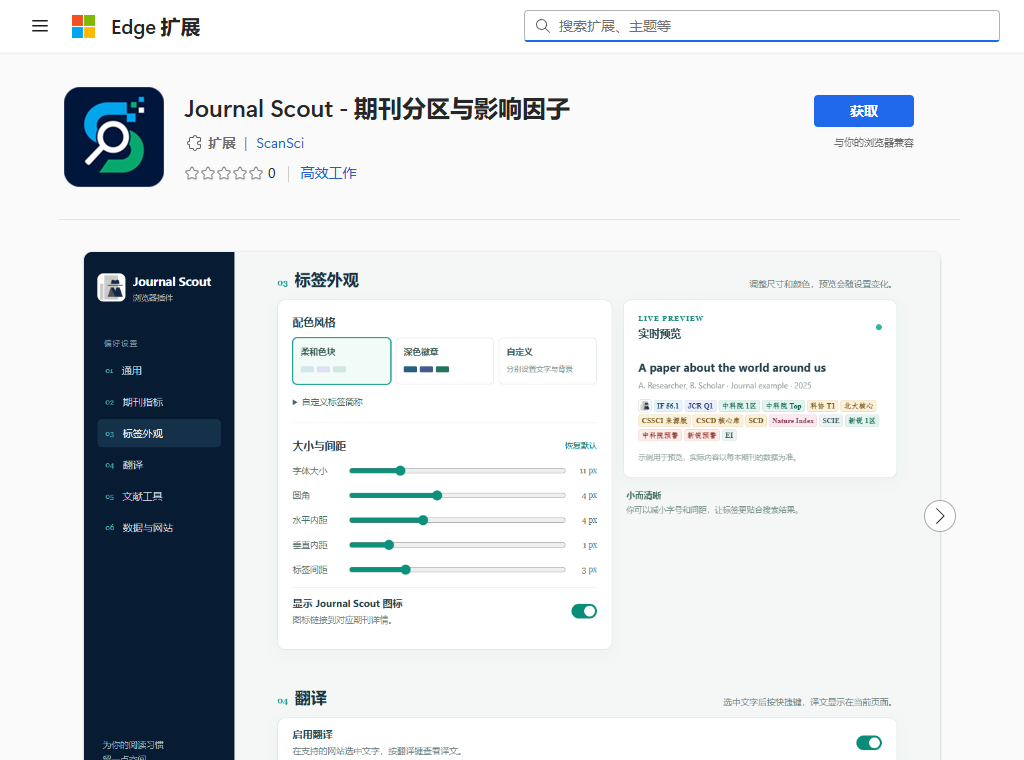Expand 自定义标签简称 disclosure triangle
This screenshot has height=760, width=1024.
pyautogui.click(x=295, y=402)
